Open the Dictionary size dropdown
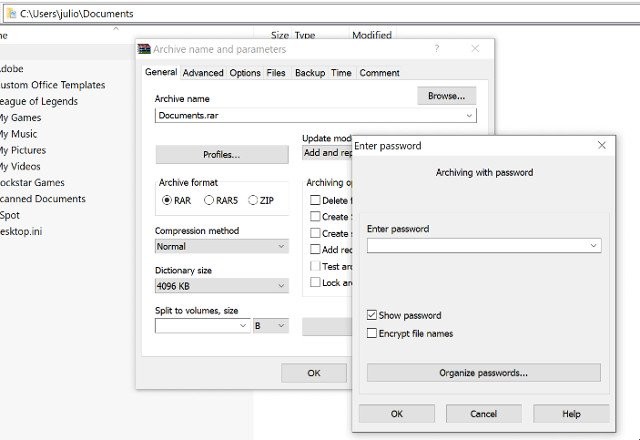The image size is (640, 440). click(281, 286)
